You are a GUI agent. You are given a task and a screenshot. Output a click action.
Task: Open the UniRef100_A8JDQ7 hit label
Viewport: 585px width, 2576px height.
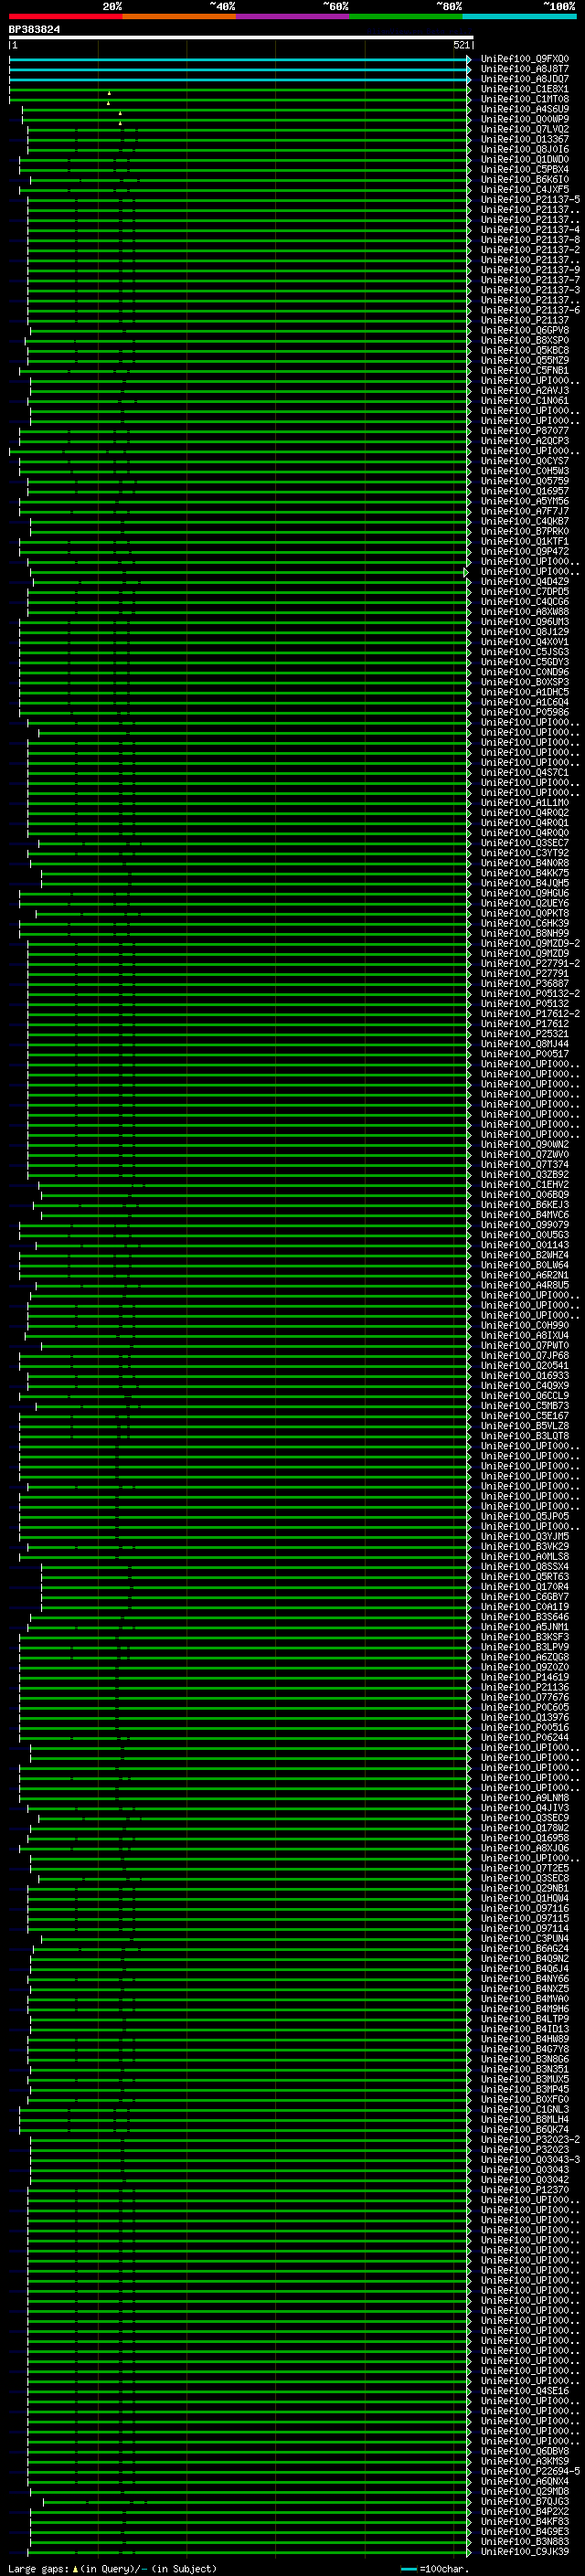[x=524, y=79]
